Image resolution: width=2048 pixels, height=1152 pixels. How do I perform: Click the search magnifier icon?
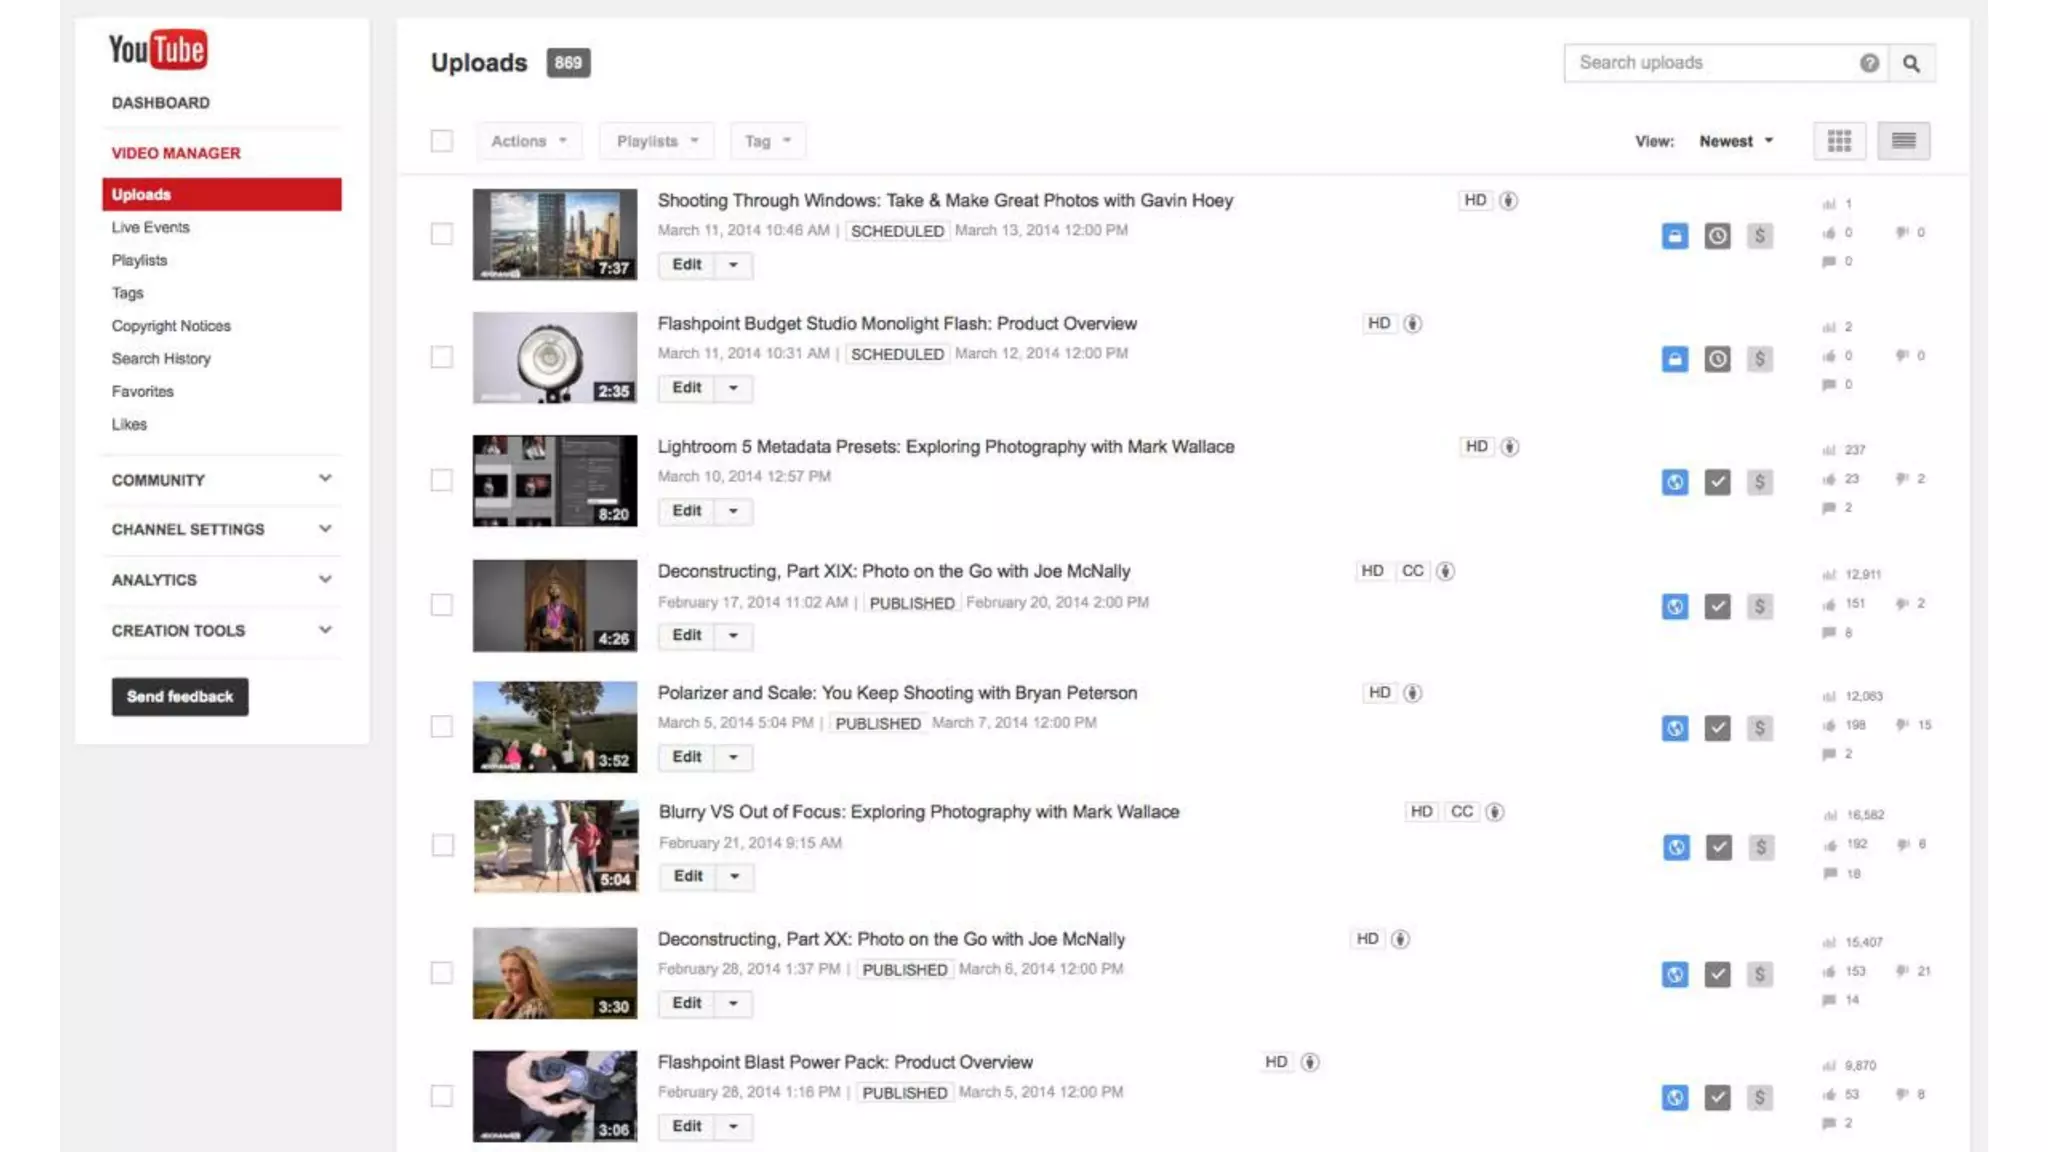(x=1911, y=63)
